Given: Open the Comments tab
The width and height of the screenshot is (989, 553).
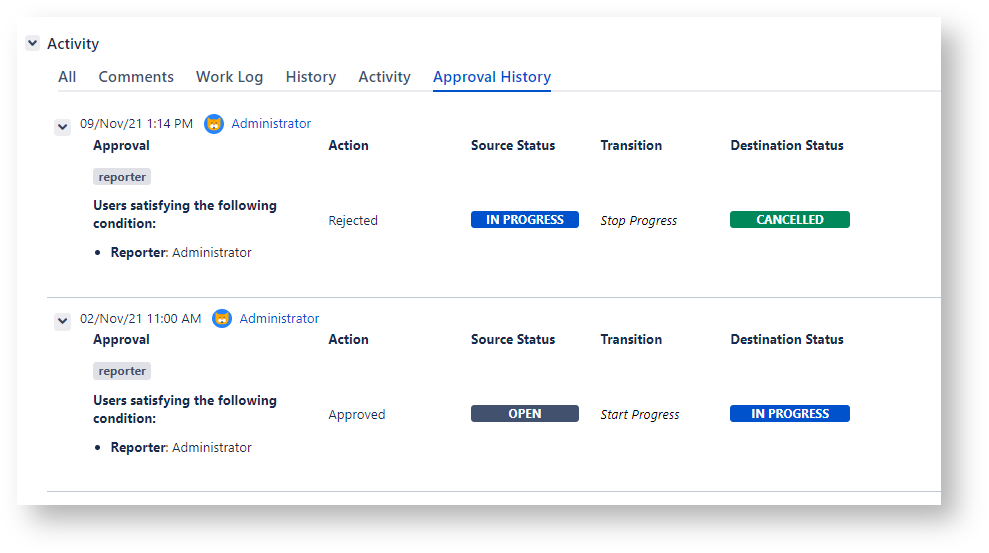Looking at the screenshot, I should (x=136, y=77).
